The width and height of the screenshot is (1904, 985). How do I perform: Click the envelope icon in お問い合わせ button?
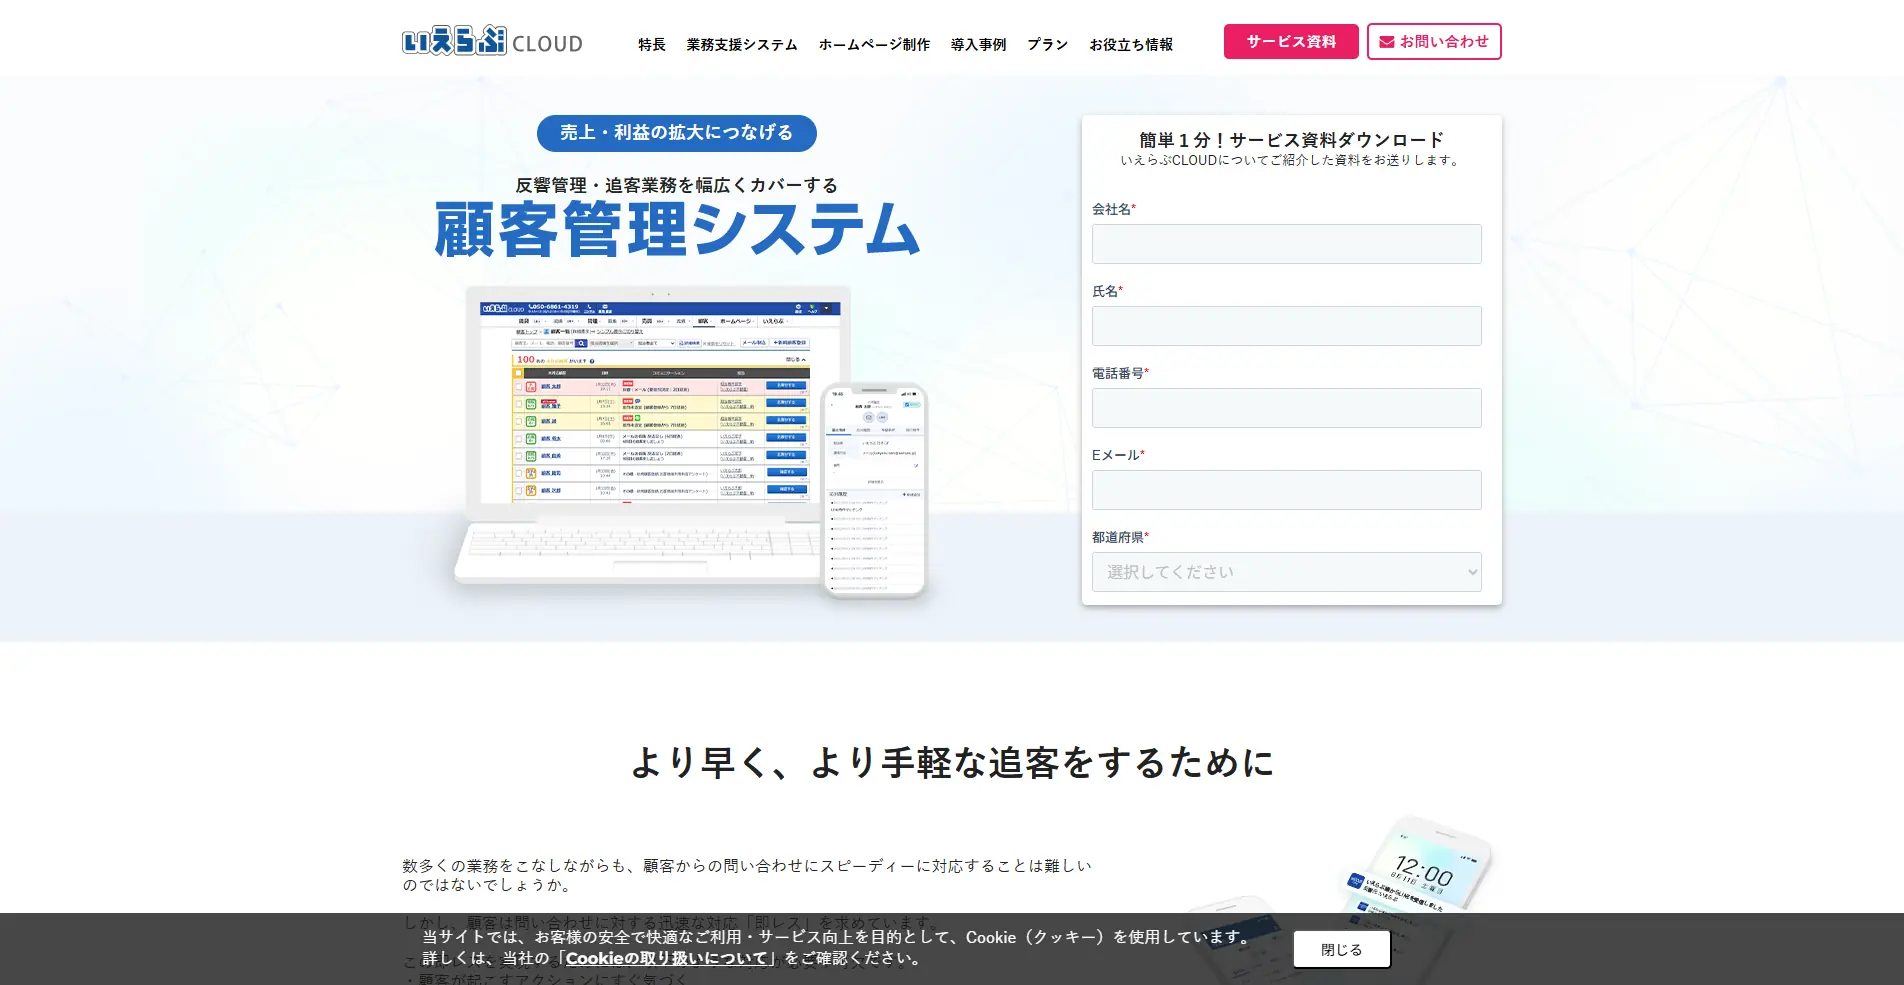click(x=1387, y=42)
